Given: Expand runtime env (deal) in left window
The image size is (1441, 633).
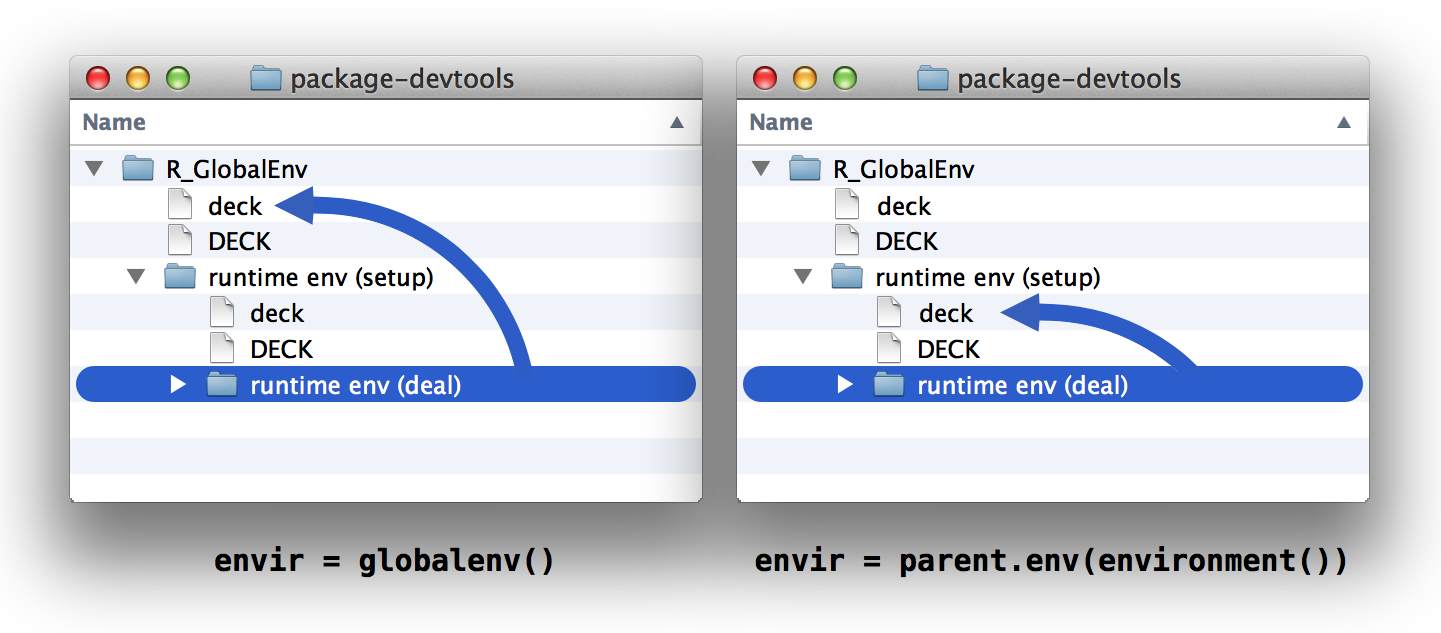Looking at the screenshot, I should (179, 384).
